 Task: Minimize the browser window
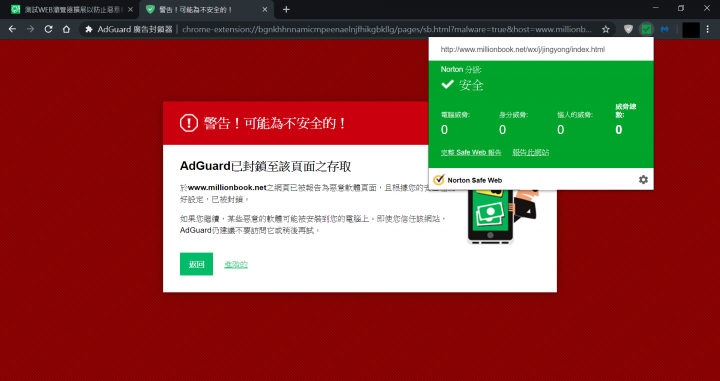coord(656,8)
